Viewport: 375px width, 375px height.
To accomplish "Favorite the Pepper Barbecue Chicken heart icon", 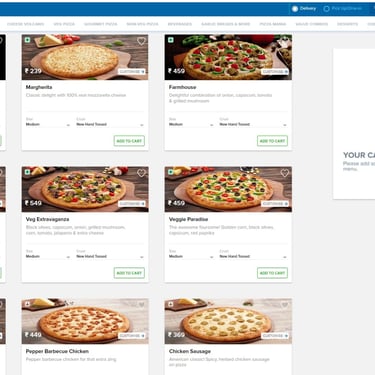I will [x=141, y=305].
